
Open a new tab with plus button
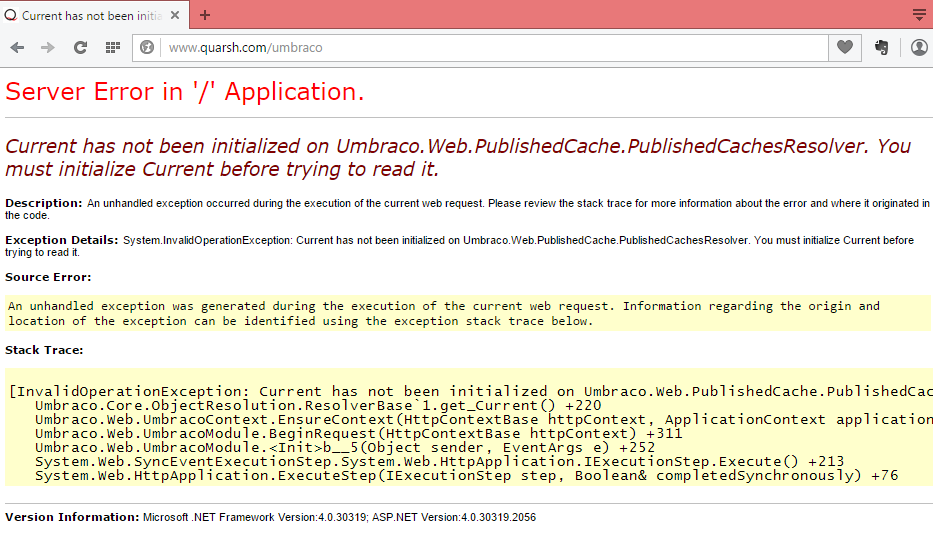(x=205, y=15)
